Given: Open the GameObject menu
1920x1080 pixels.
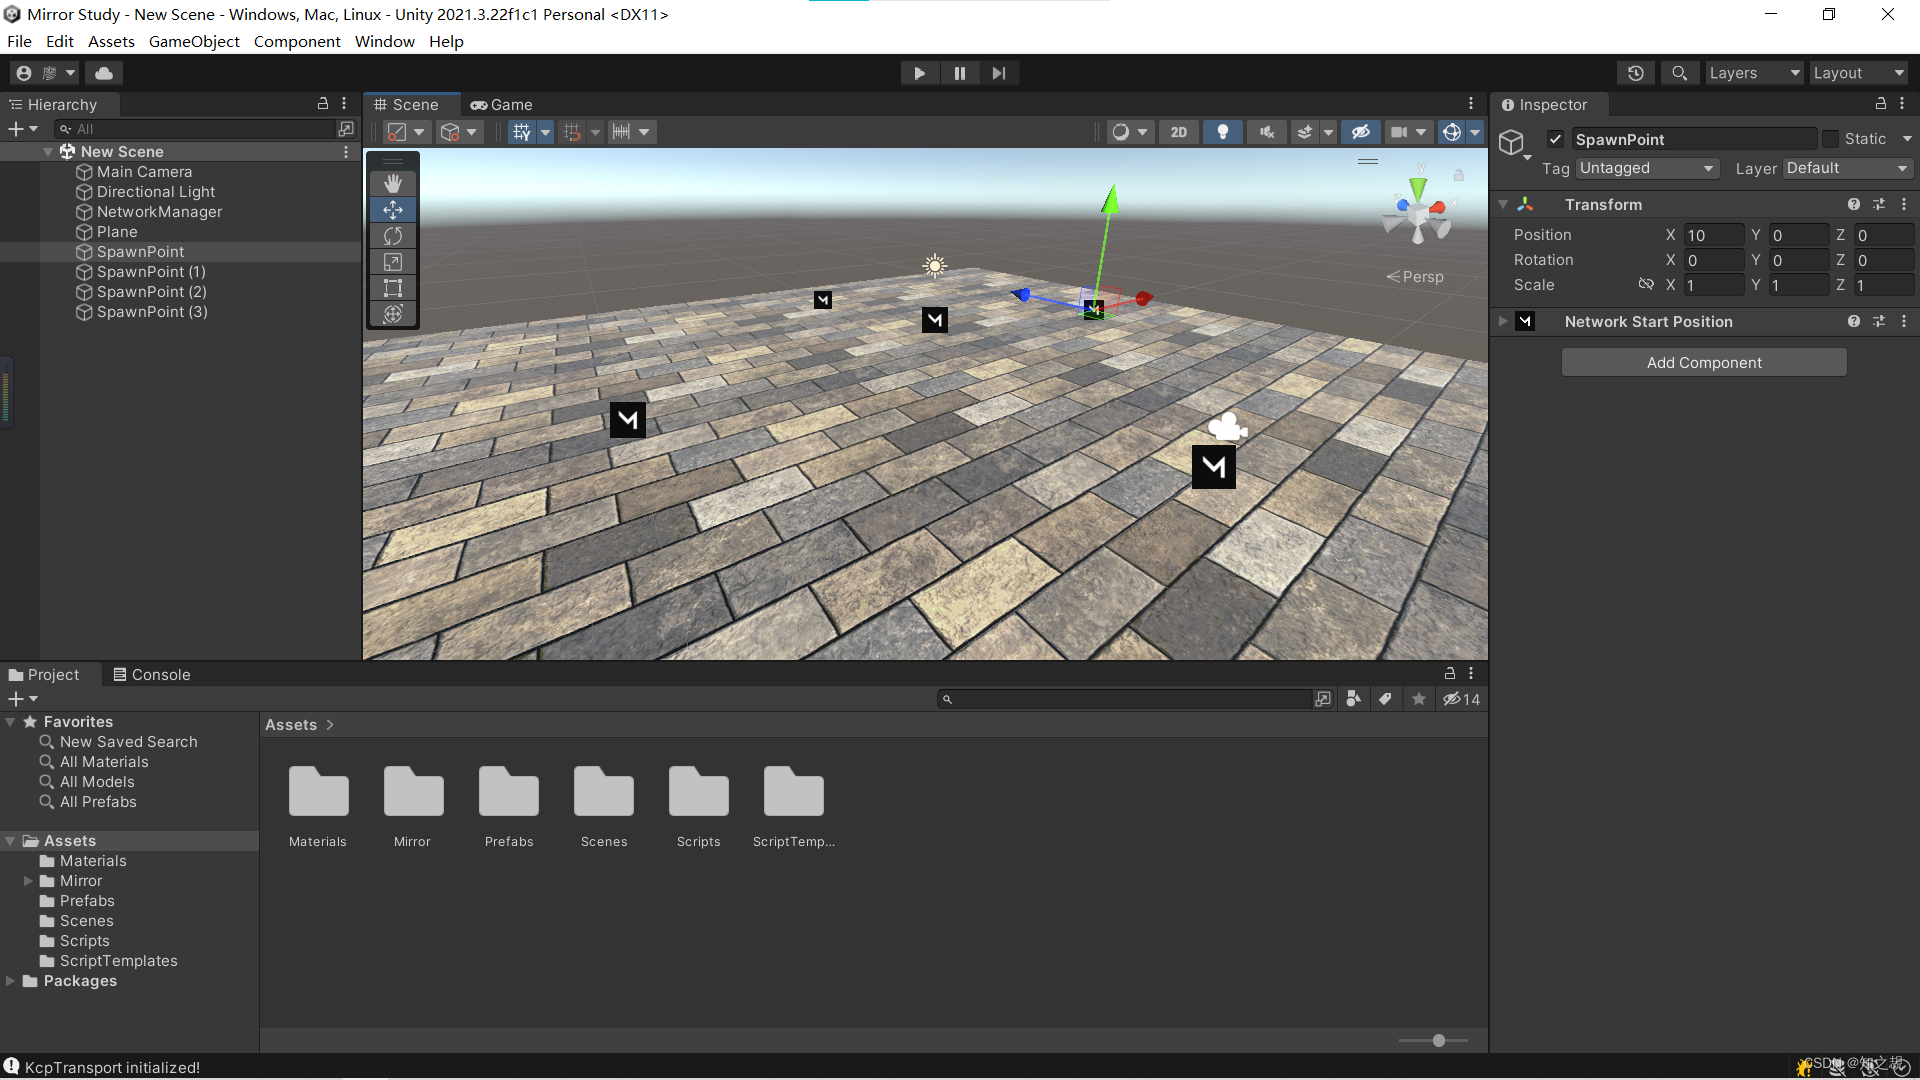Looking at the screenshot, I should [194, 41].
